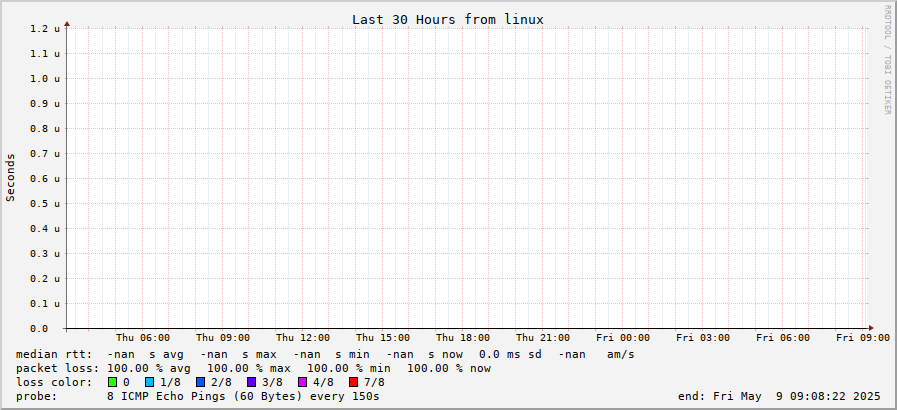Click the light blue 1/8 loss swatch
Screen dimensions: 897x410
click(x=150, y=382)
